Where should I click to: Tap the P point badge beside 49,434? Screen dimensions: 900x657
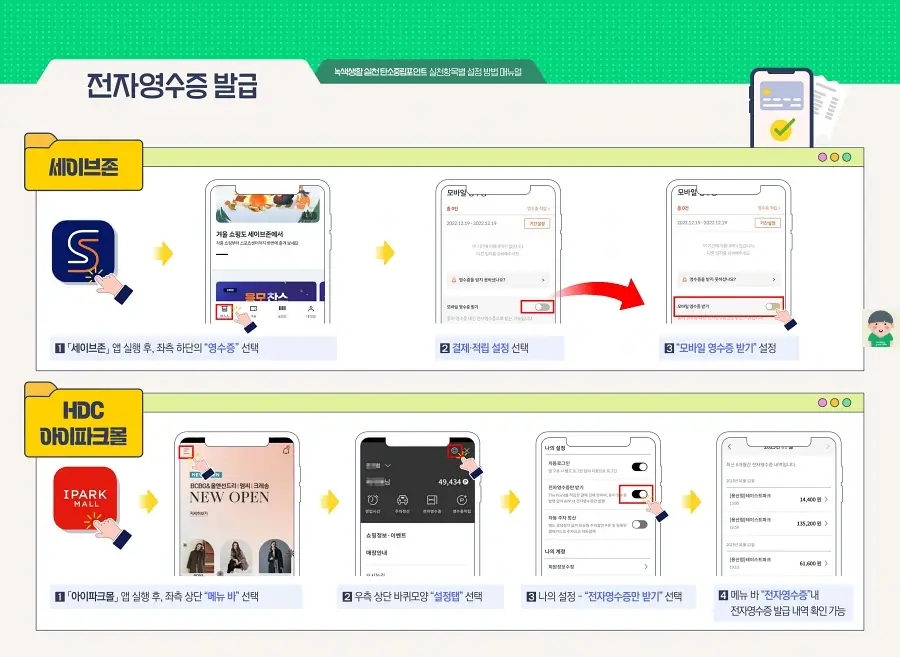[x=465, y=482]
